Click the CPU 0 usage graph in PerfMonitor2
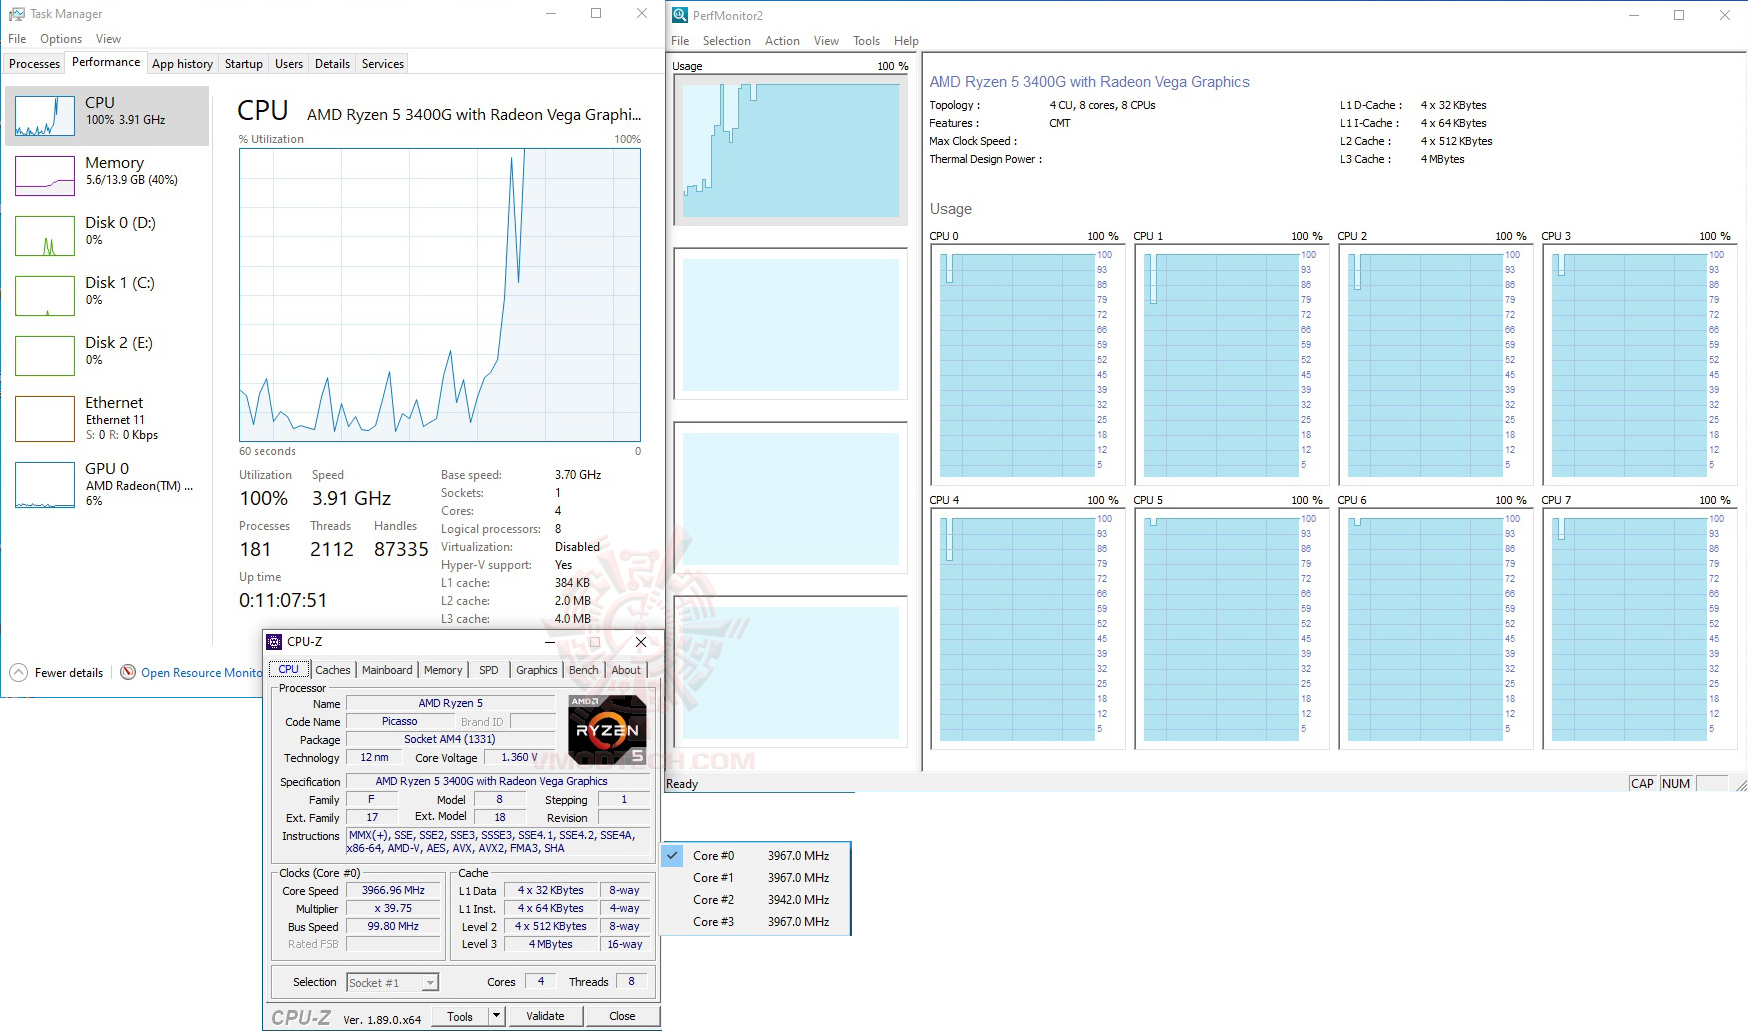The height and width of the screenshot is (1031, 1748). (x=1027, y=364)
